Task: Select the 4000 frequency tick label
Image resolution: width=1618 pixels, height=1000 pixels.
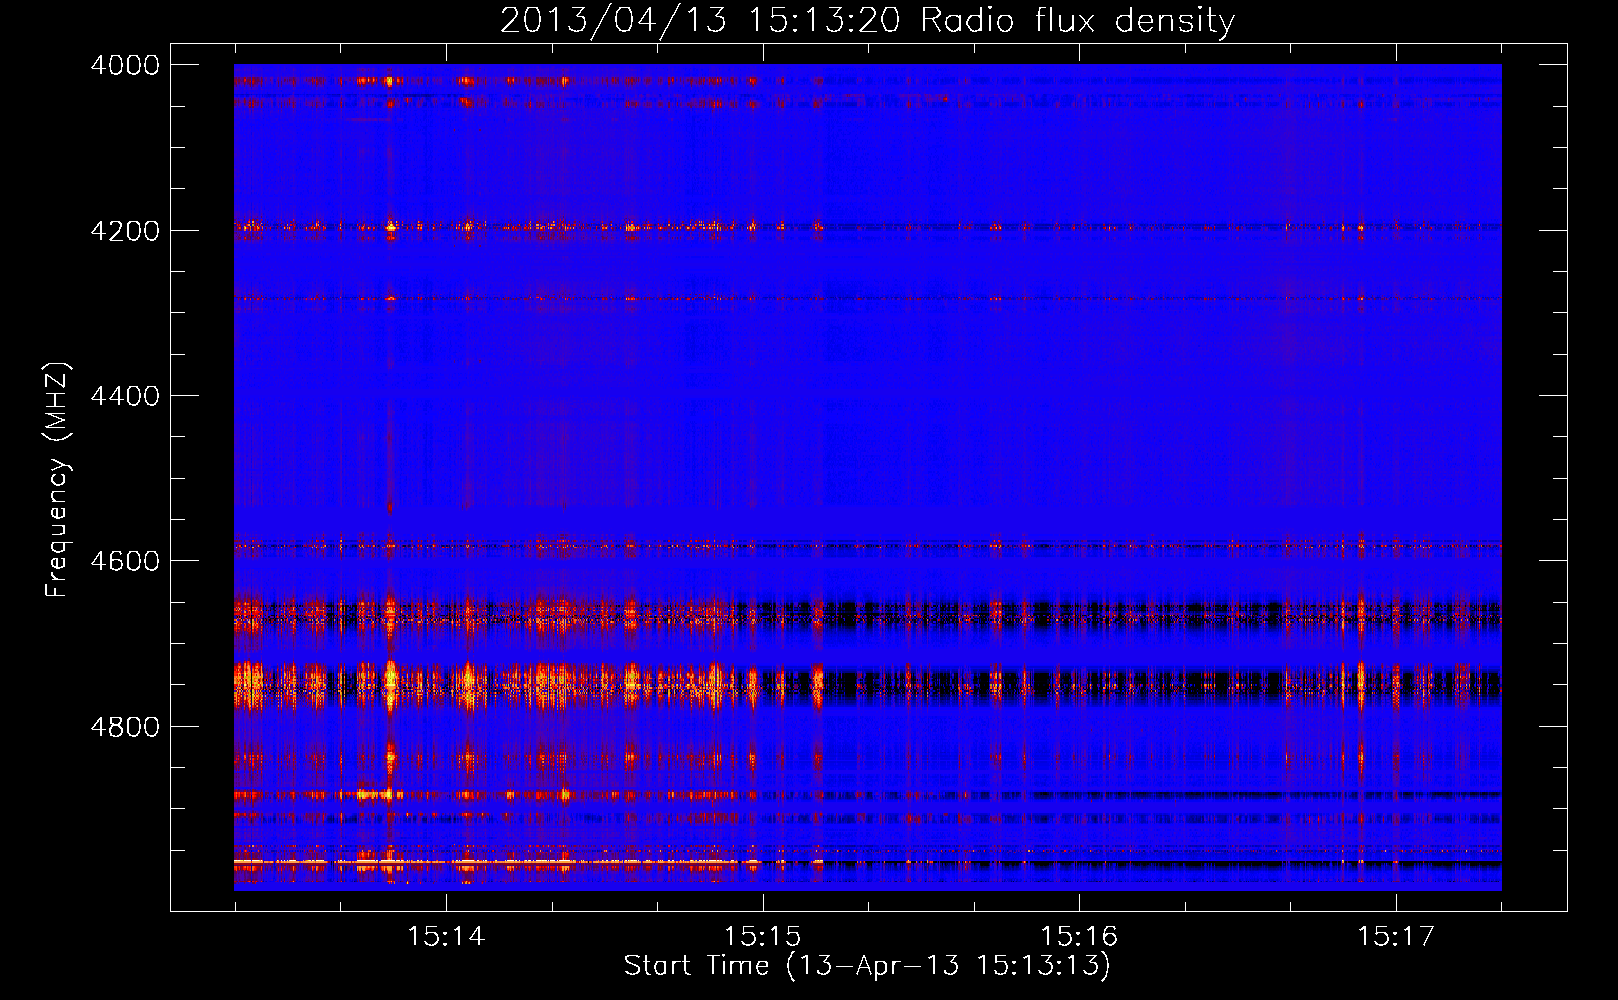Action: (125, 65)
